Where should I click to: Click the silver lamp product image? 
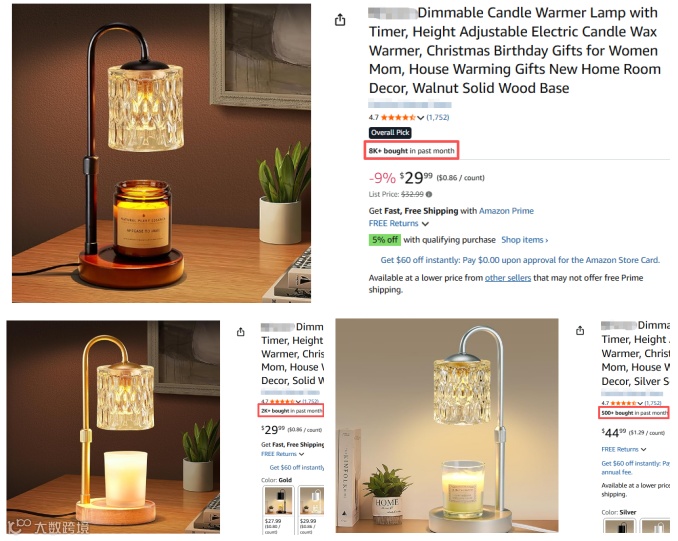click(447, 426)
